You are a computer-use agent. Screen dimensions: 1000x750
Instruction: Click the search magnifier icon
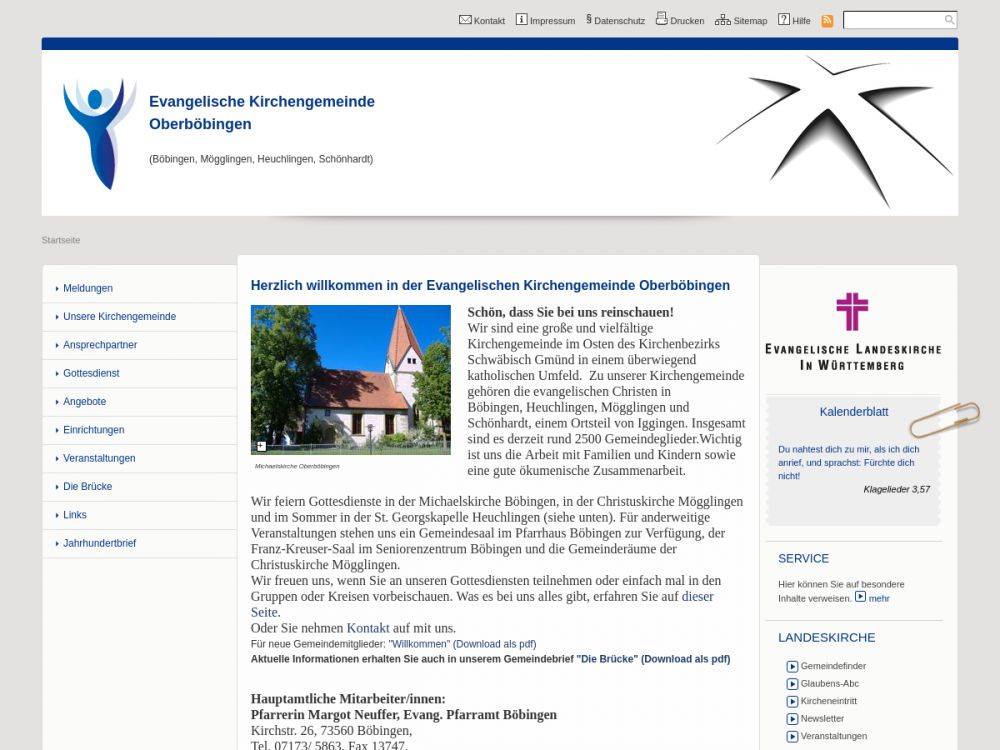pos(949,20)
